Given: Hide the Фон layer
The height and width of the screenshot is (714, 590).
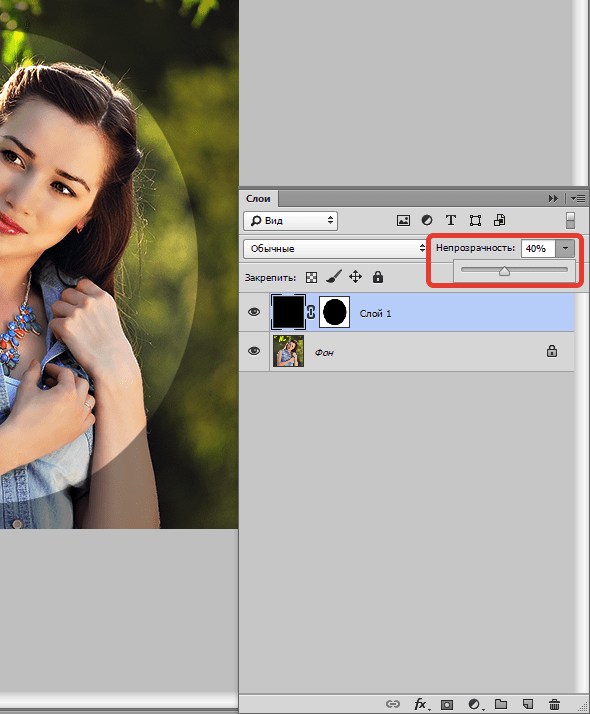Looking at the screenshot, I should pyautogui.click(x=254, y=351).
